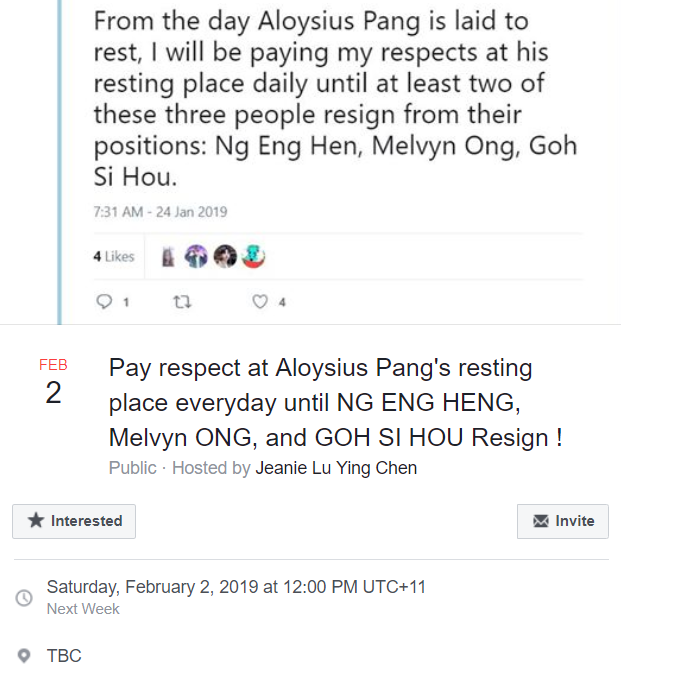Viewport: 674px width, 675px height.
Task: Click the event title text
Action: pos(335,402)
